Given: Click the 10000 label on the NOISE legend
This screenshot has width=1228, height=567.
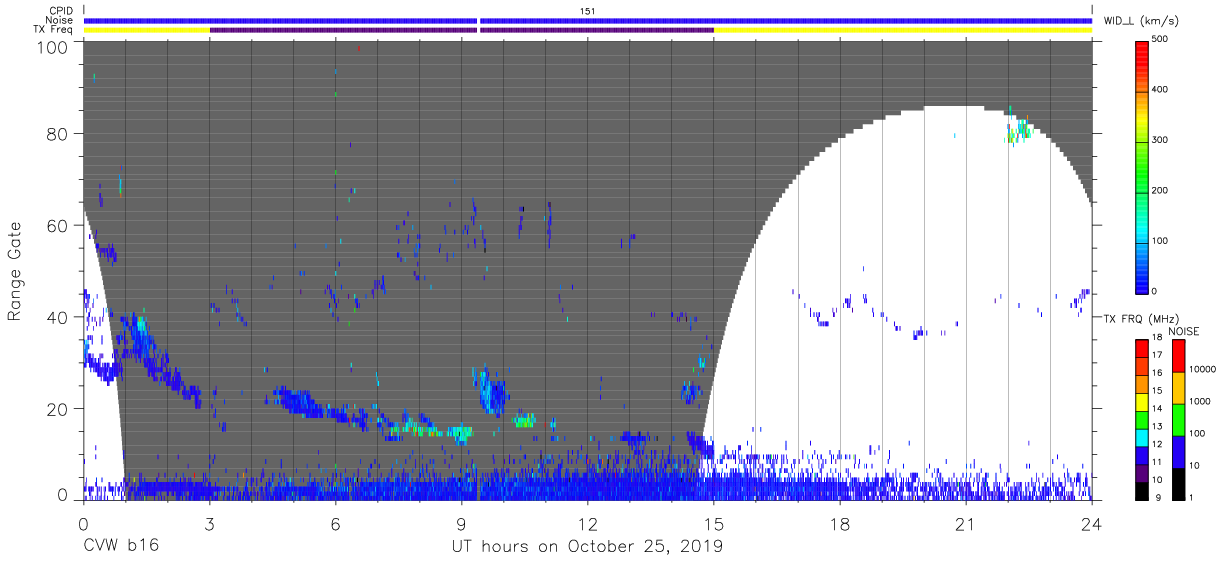Looking at the screenshot, I should pyautogui.click(x=1201, y=371).
